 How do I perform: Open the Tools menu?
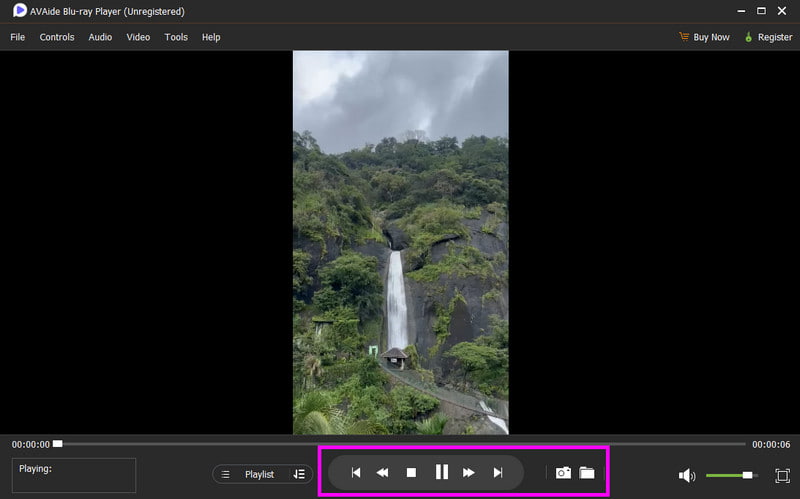point(176,37)
